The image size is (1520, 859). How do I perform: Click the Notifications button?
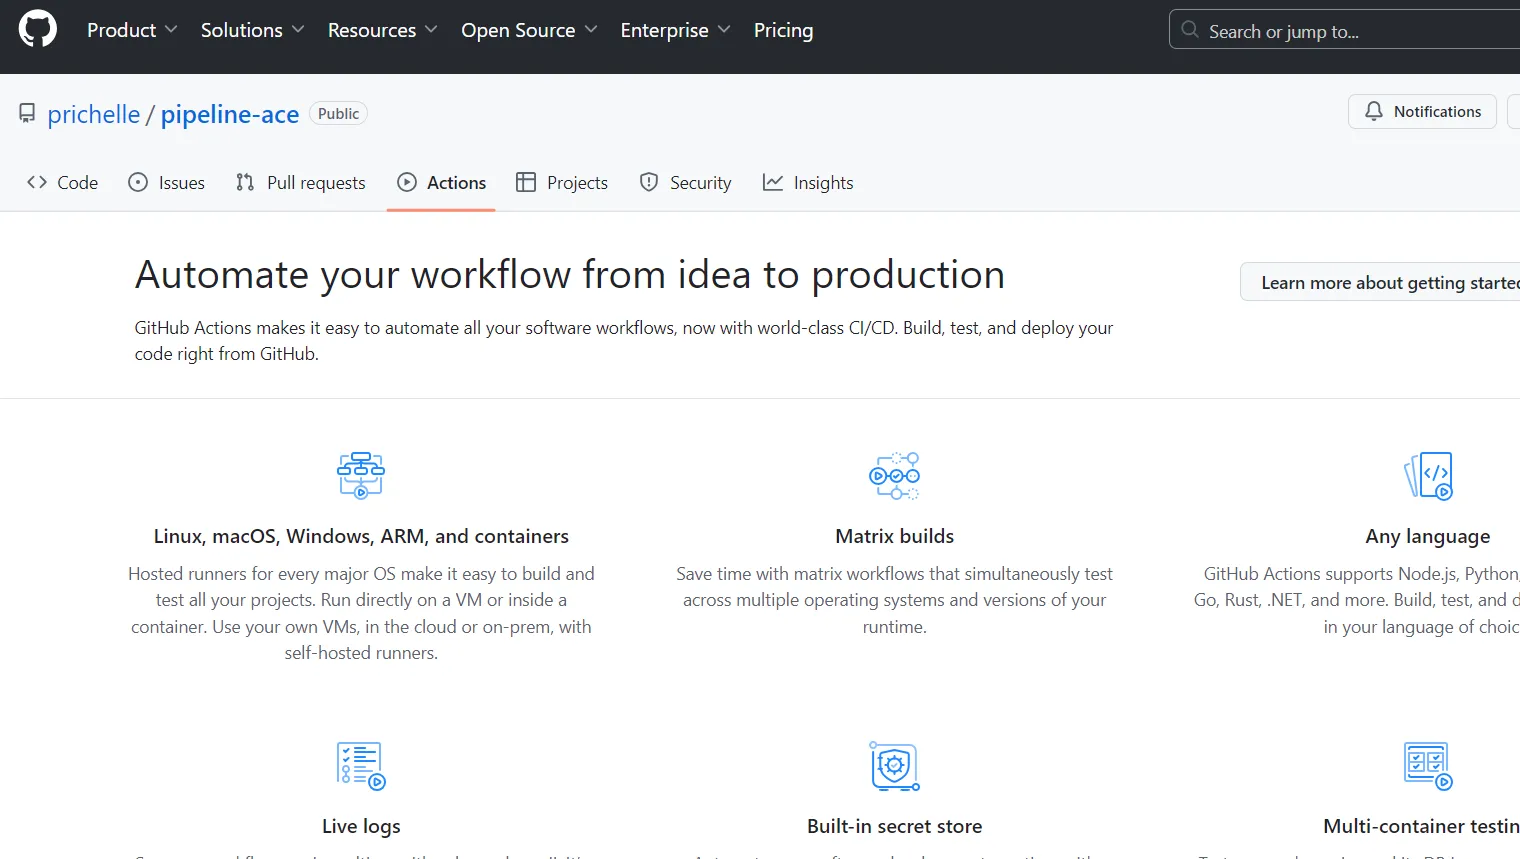click(1422, 111)
